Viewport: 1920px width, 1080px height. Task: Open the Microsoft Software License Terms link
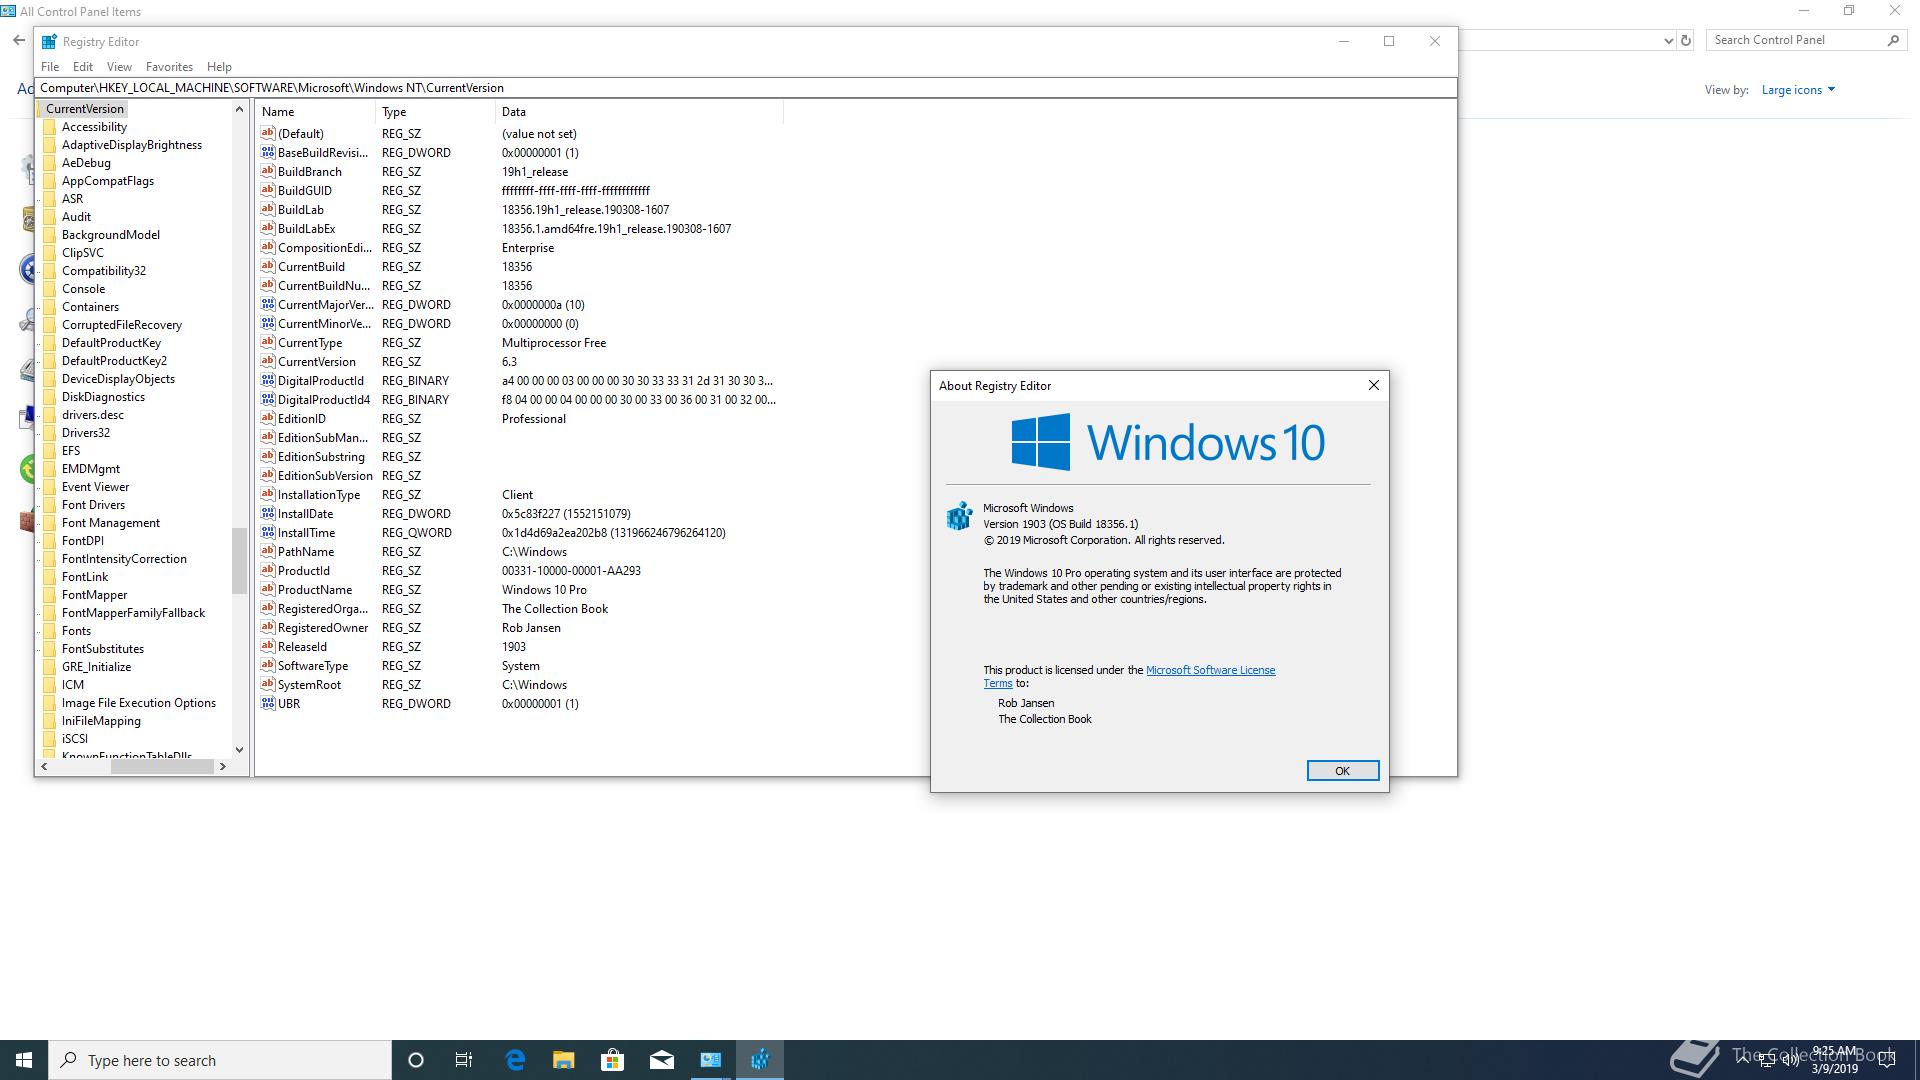click(x=1210, y=670)
